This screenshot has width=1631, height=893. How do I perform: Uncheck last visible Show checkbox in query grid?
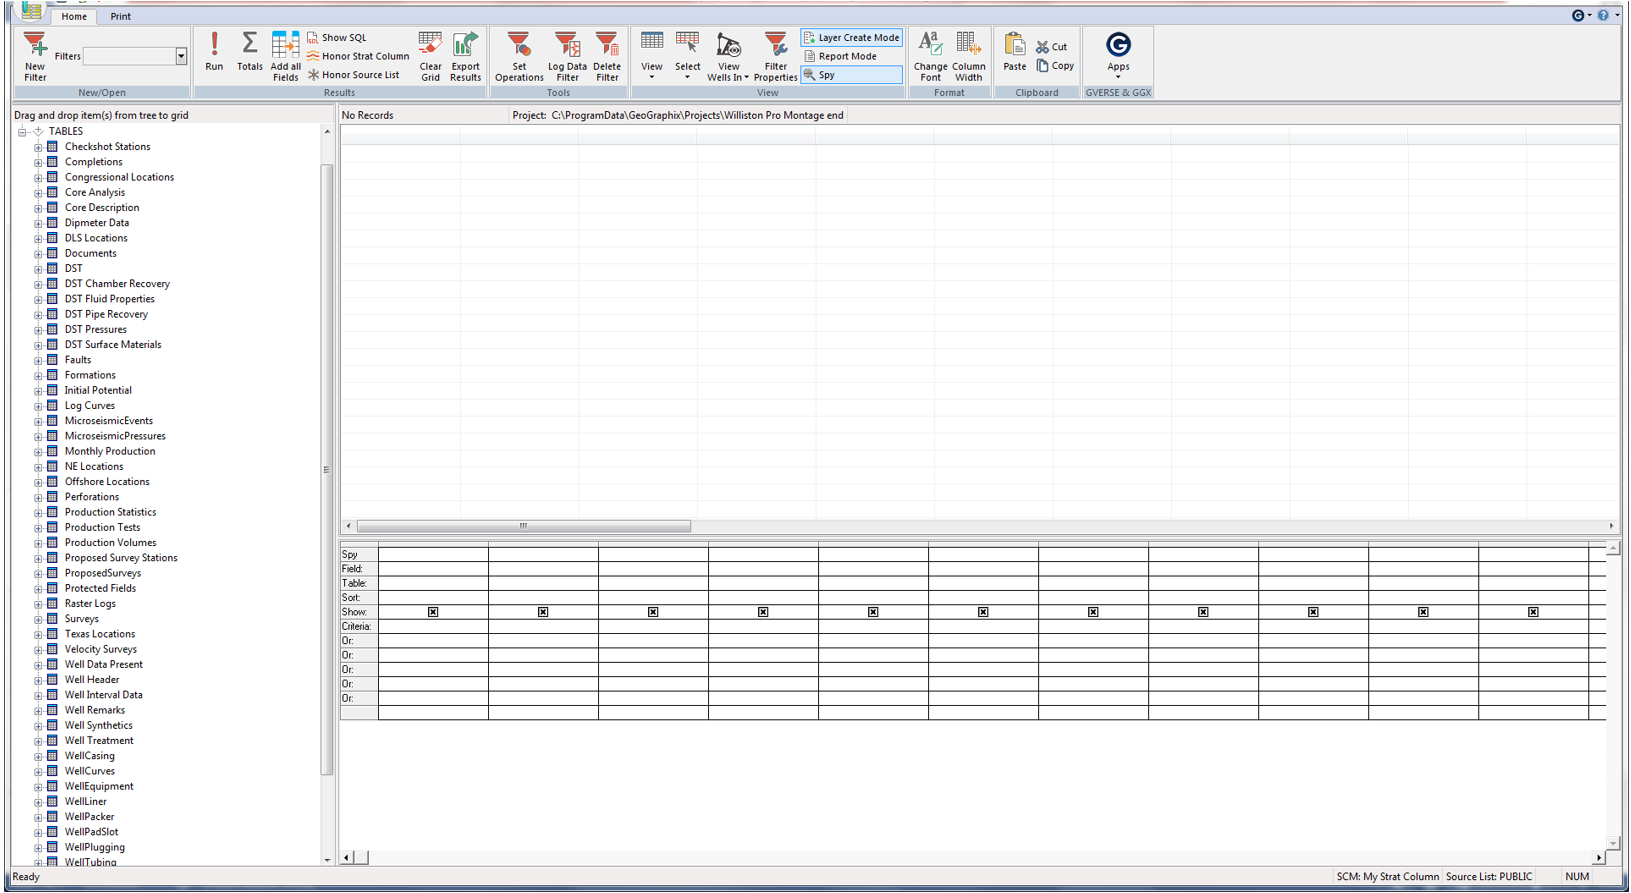tap(1533, 612)
